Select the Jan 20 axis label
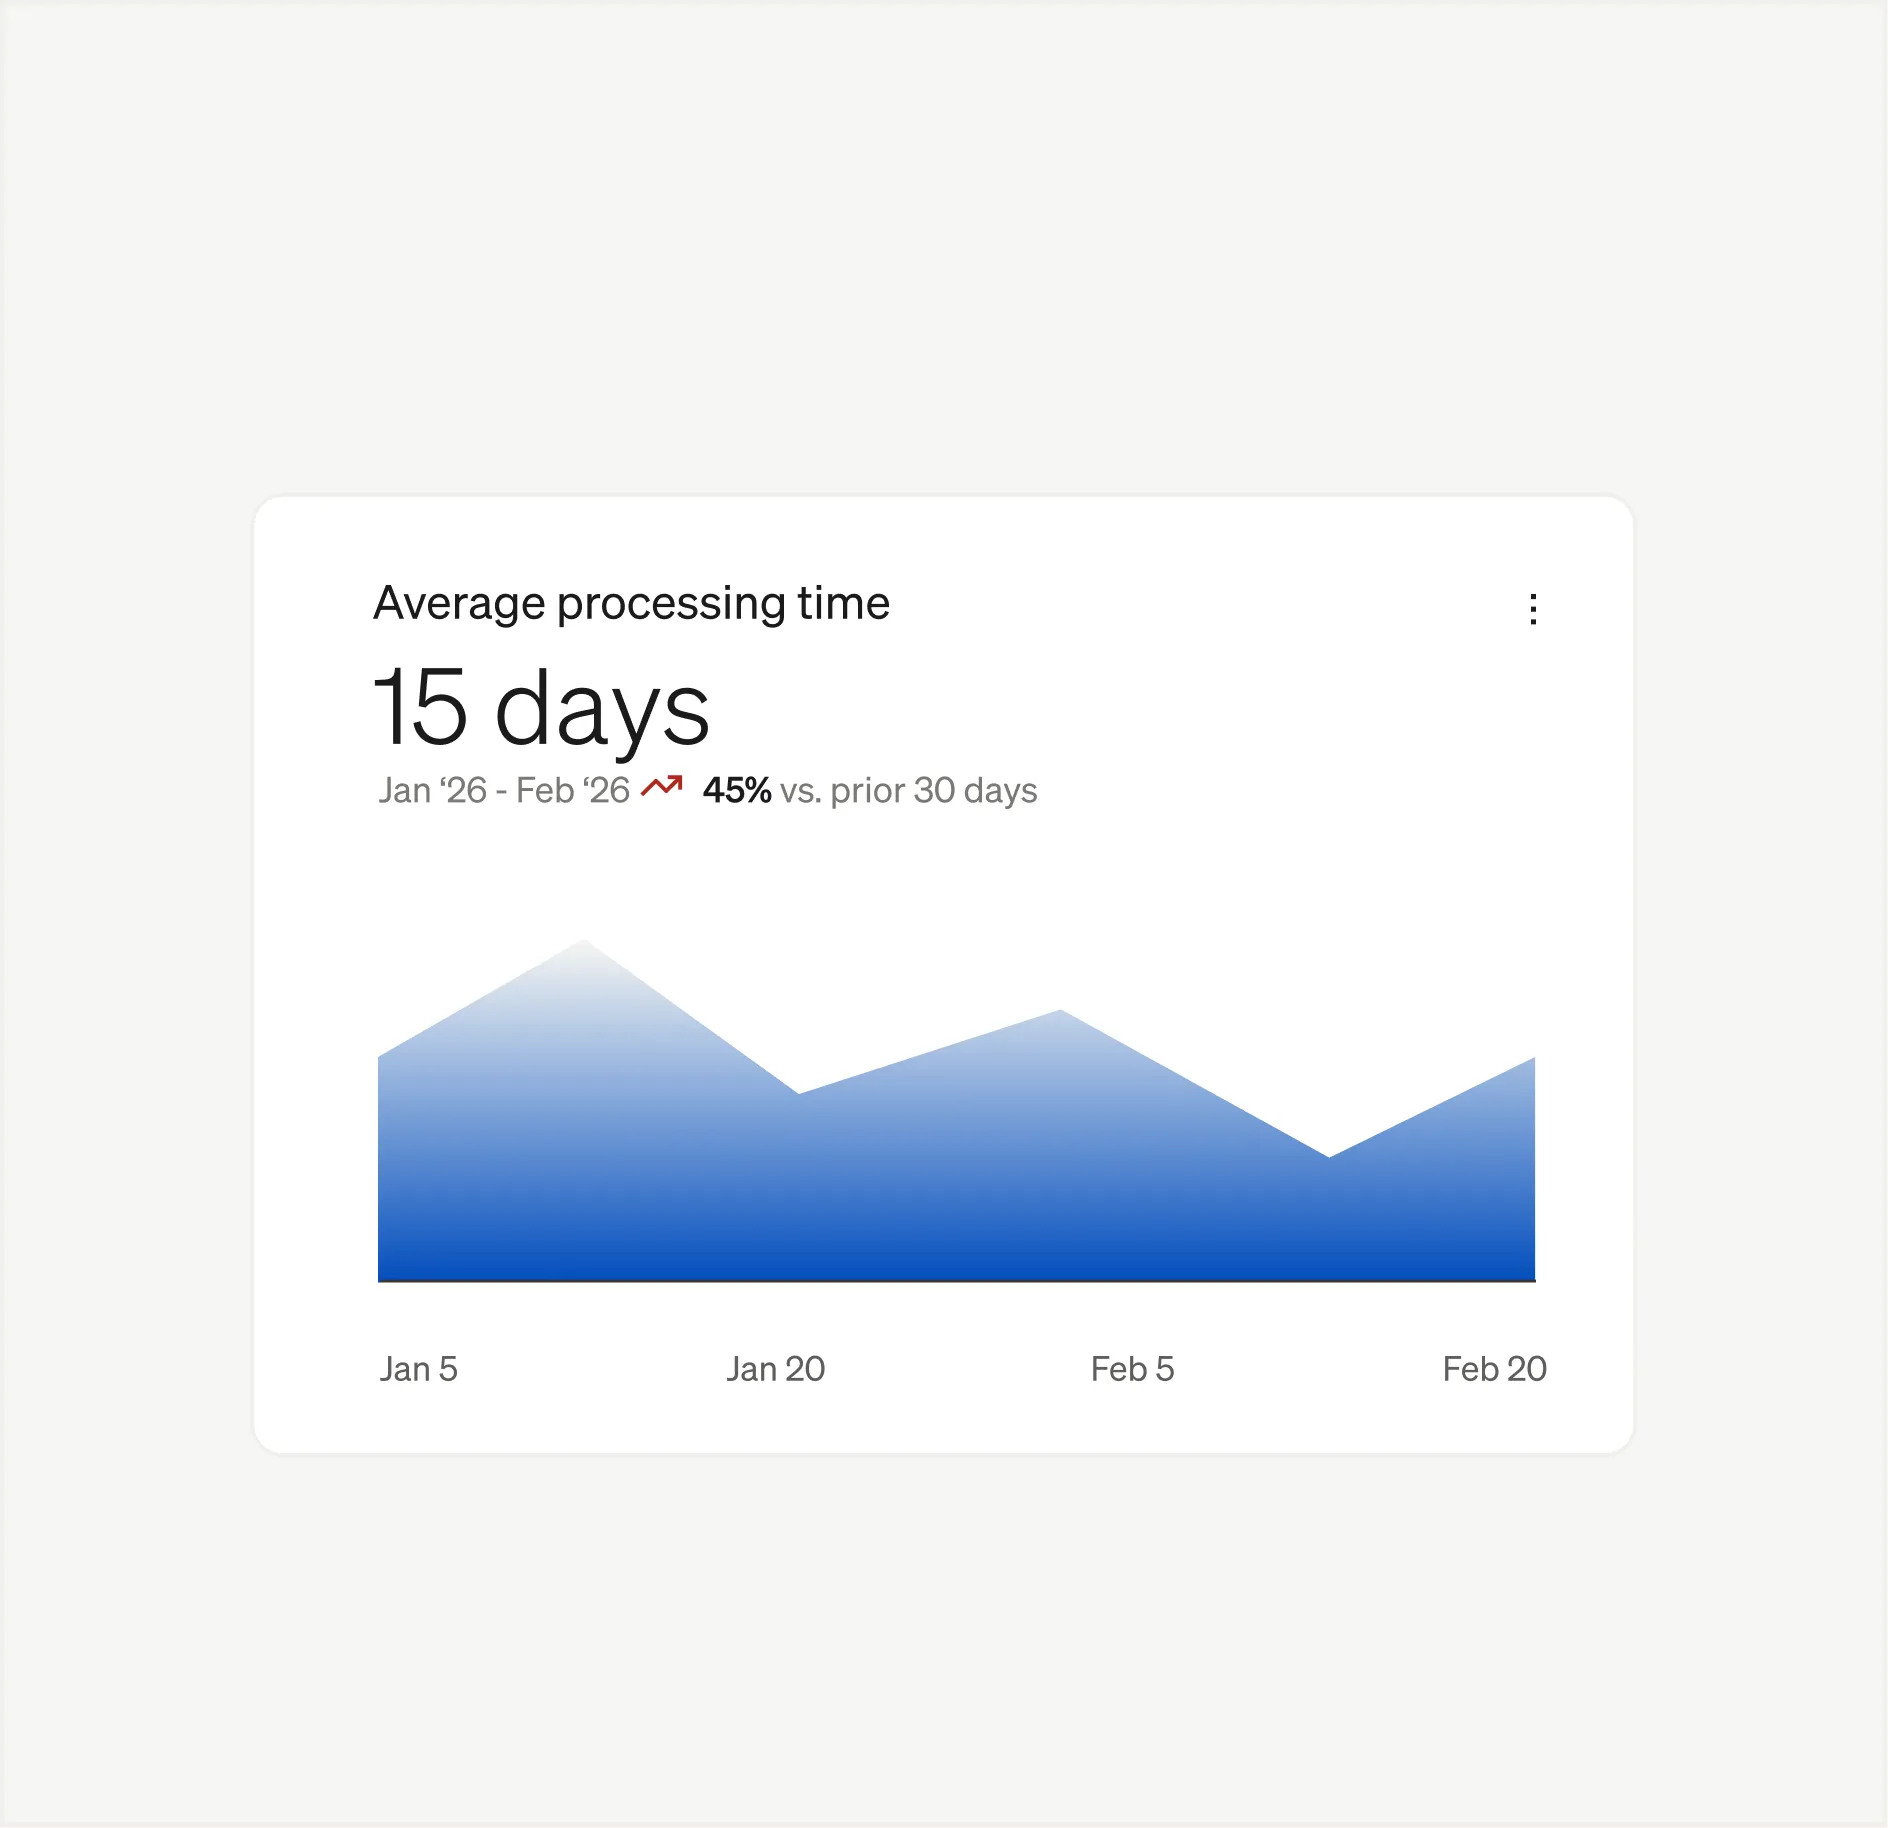 click(776, 1367)
